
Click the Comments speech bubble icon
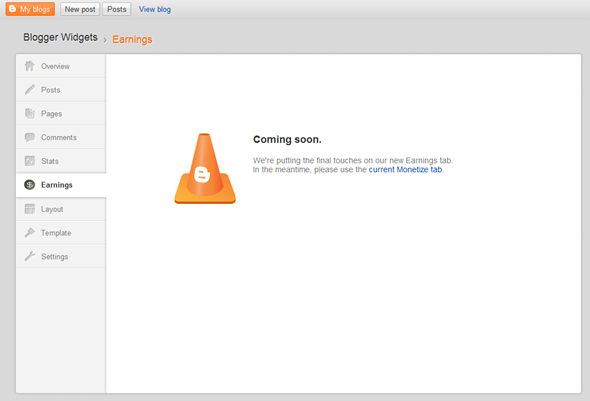[x=30, y=137]
